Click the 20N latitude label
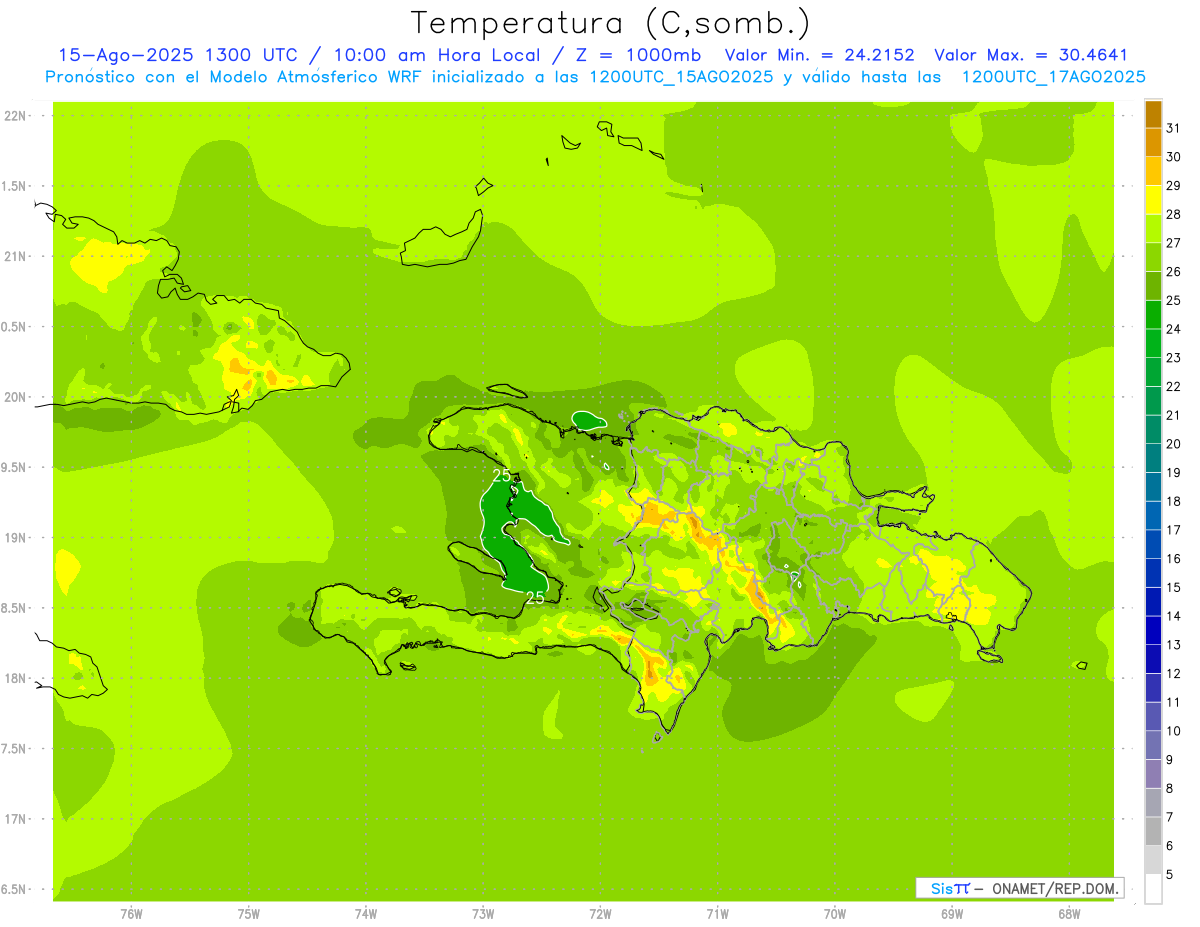 [14, 397]
